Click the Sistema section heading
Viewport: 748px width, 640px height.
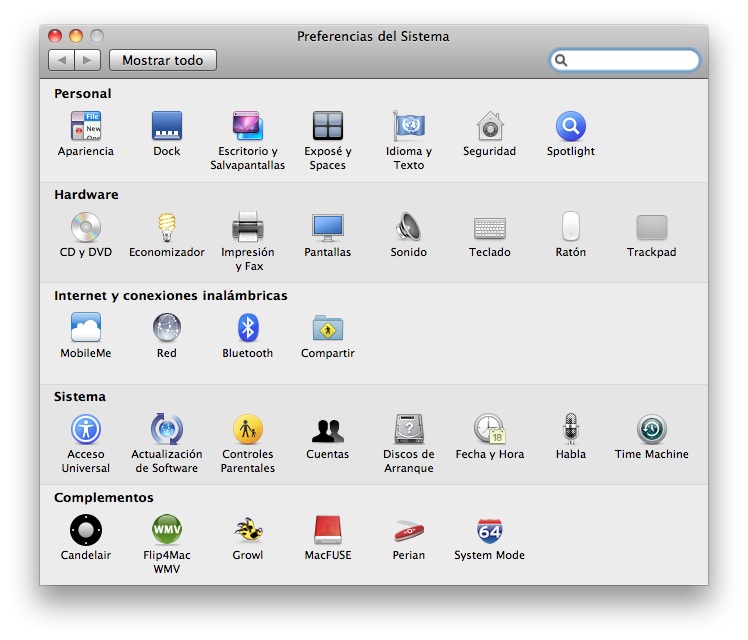click(x=80, y=397)
